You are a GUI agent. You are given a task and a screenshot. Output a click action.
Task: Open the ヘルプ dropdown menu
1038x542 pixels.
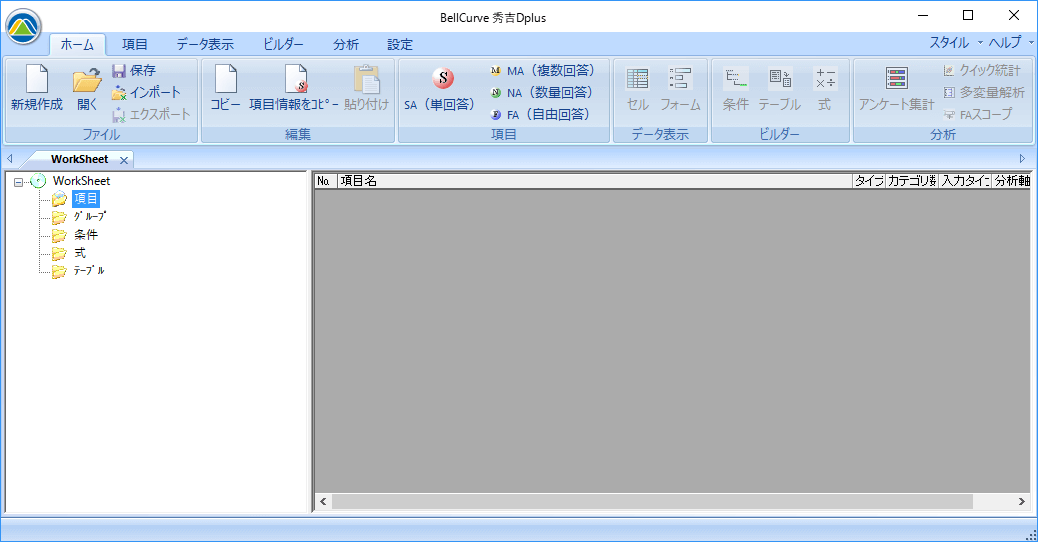coord(1009,43)
